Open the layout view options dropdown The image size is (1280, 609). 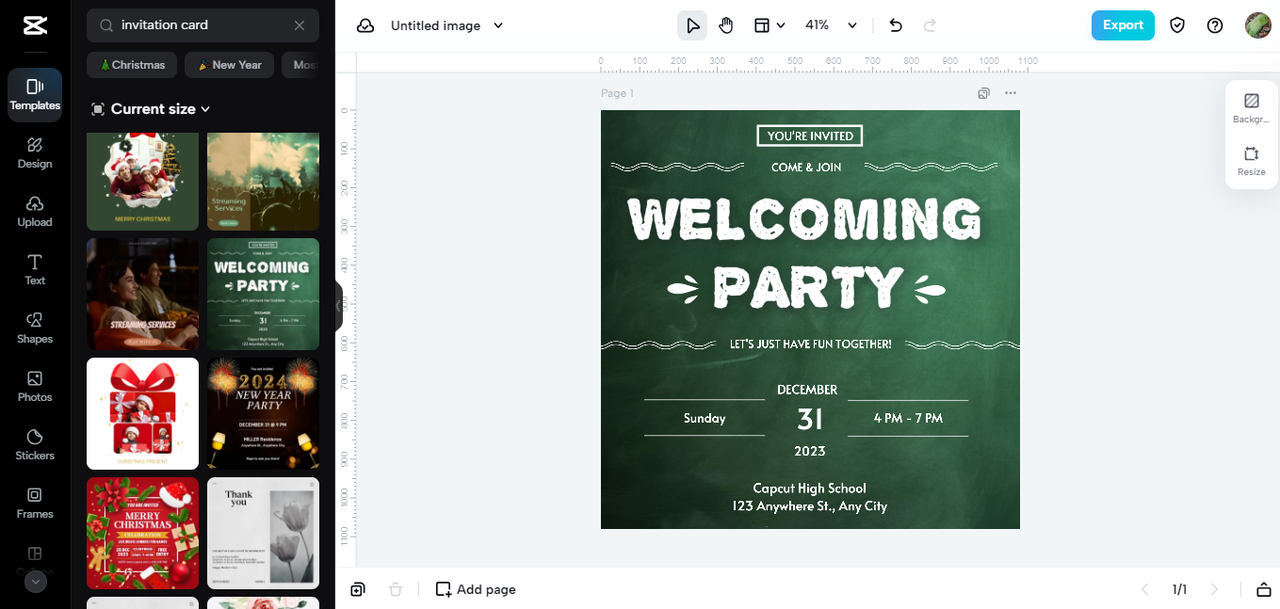(x=769, y=26)
